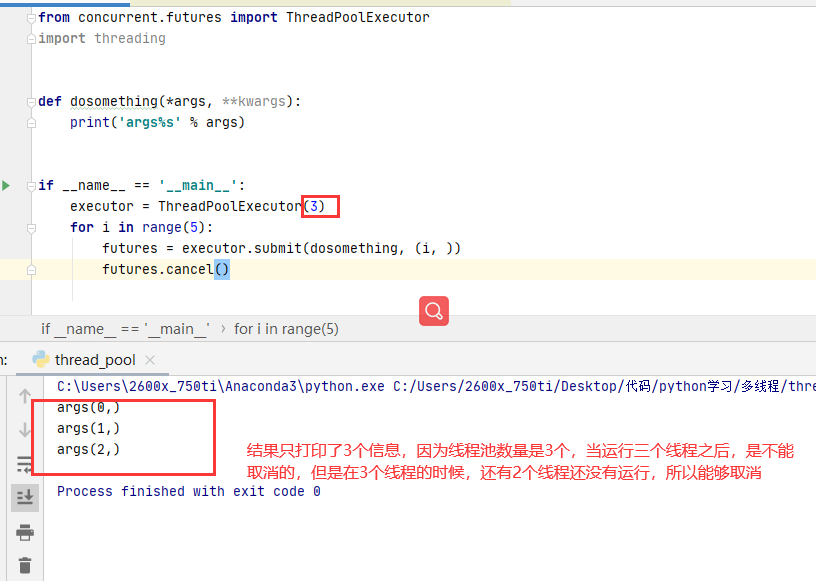
Task: Click the green Run arrow in the gutter
Action: [5, 185]
